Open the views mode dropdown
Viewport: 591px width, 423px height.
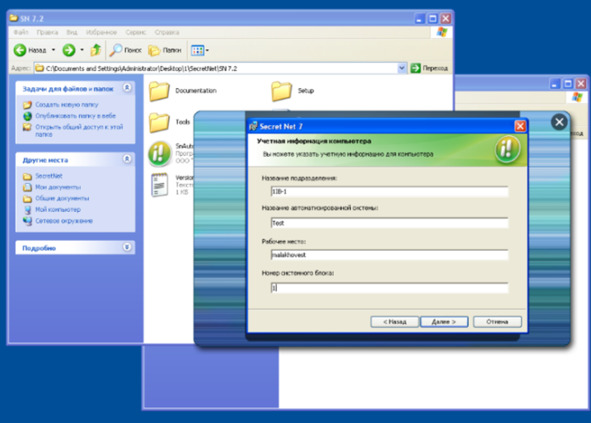tap(200, 50)
